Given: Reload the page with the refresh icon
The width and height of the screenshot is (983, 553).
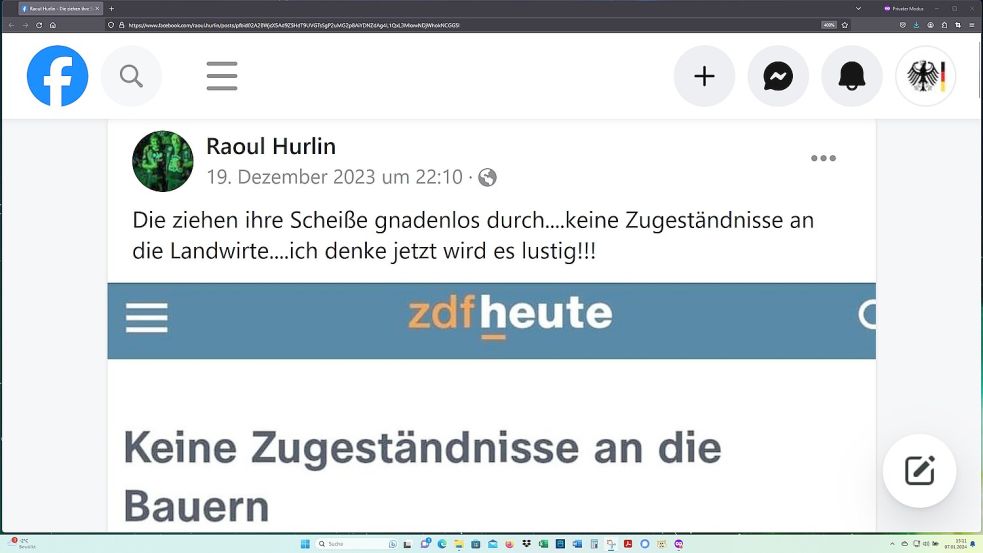Looking at the screenshot, I should coord(39,25).
